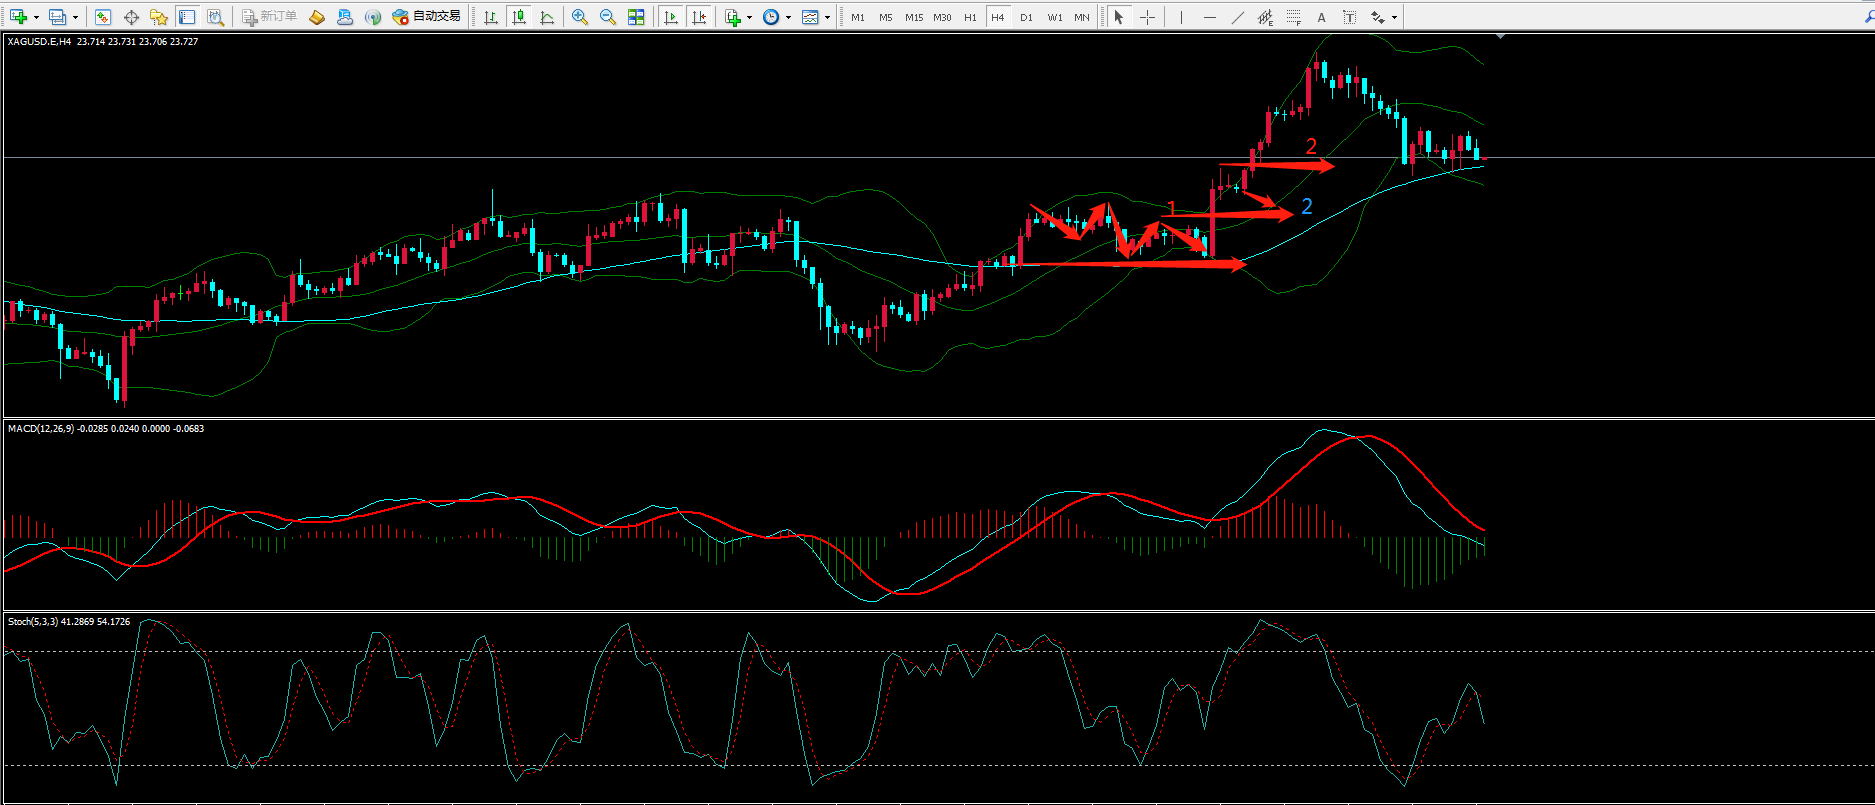Pick the text label tool
The height and width of the screenshot is (805, 1875).
coord(1349,17)
